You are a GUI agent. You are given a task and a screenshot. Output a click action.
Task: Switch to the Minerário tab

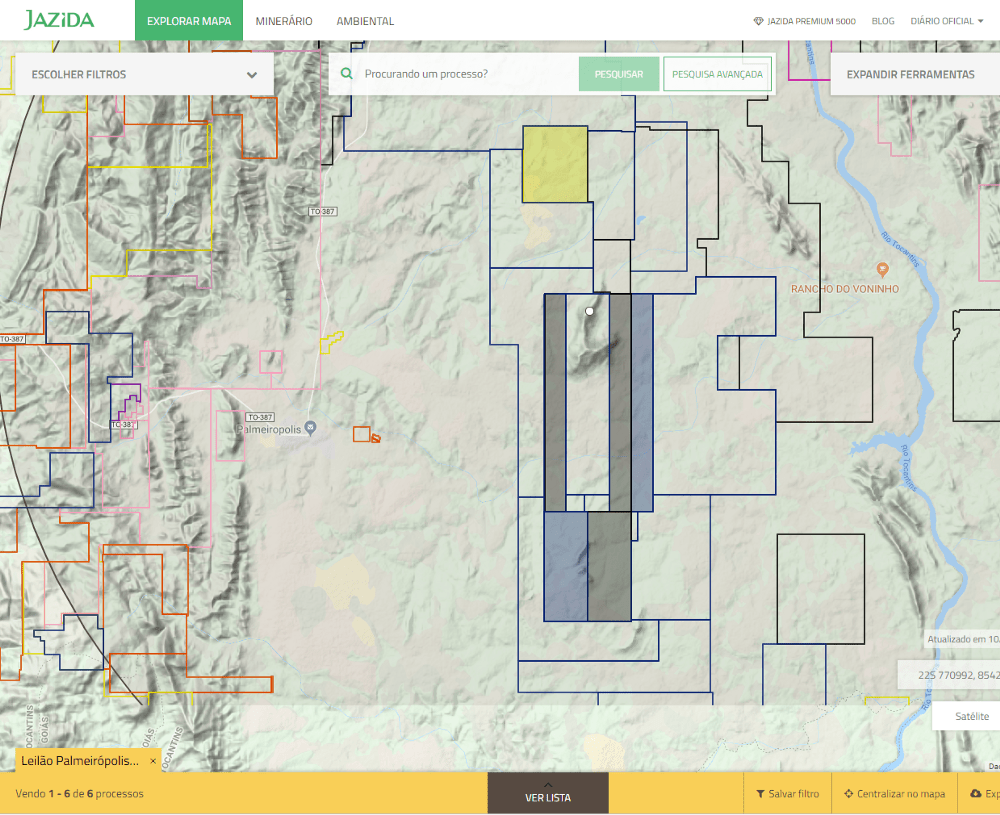(284, 21)
